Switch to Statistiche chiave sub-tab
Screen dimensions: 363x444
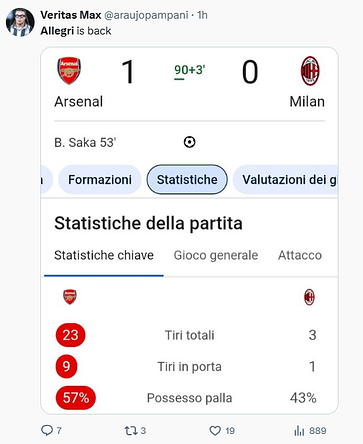coord(104,255)
